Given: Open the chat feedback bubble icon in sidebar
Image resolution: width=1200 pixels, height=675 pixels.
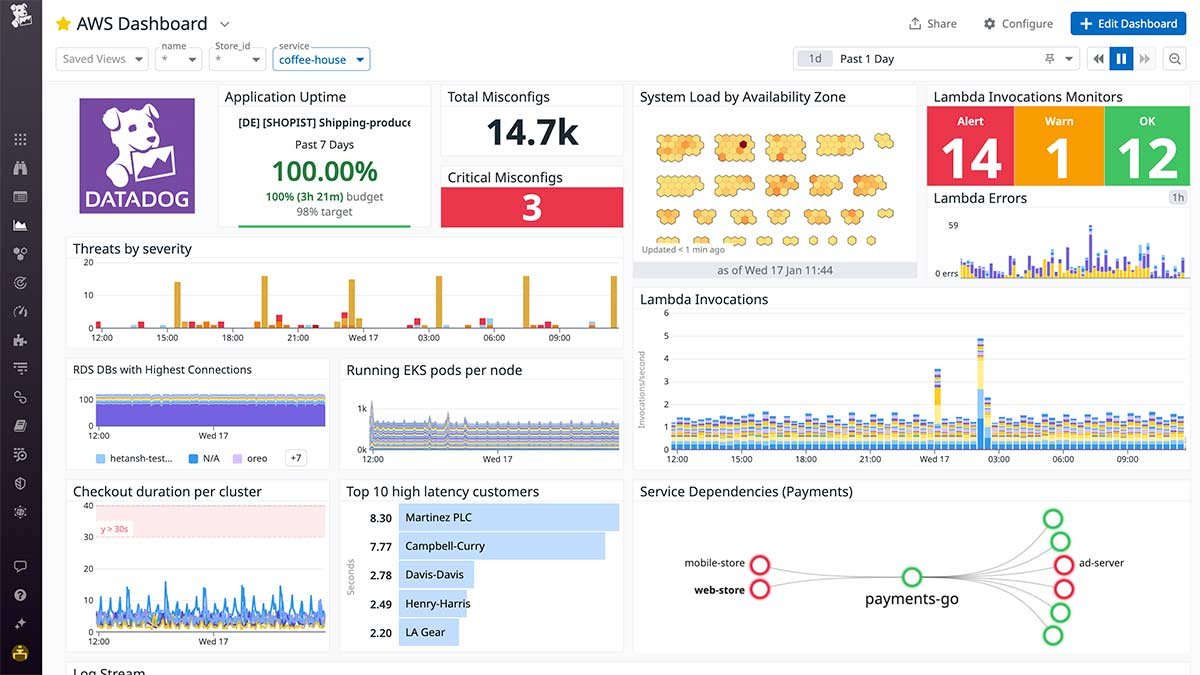Looking at the screenshot, I should tap(21, 565).
